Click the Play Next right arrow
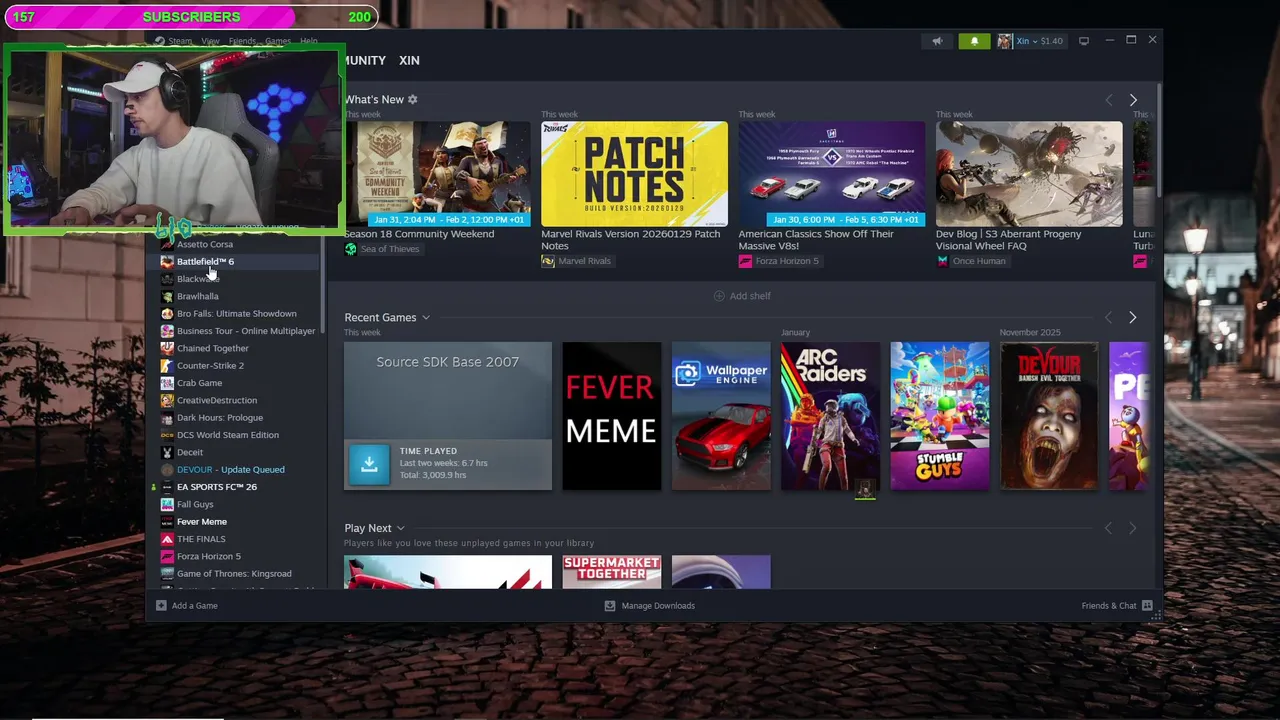Image resolution: width=1280 pixels, height=720 pixels. click(x=1132, y=528)
